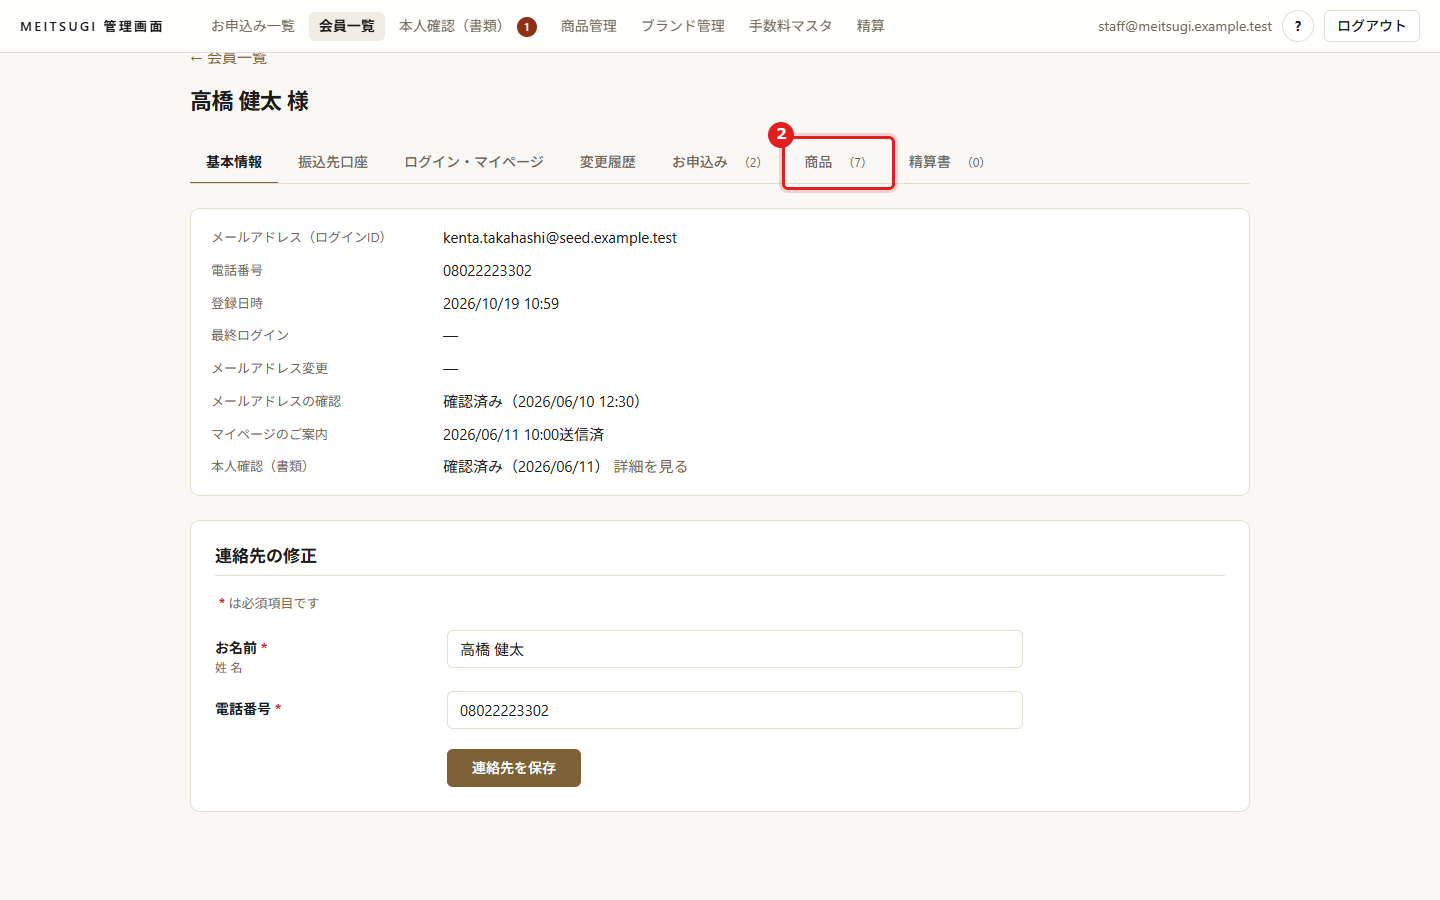Open ブランド管理 navigation item

pos(683,26)
